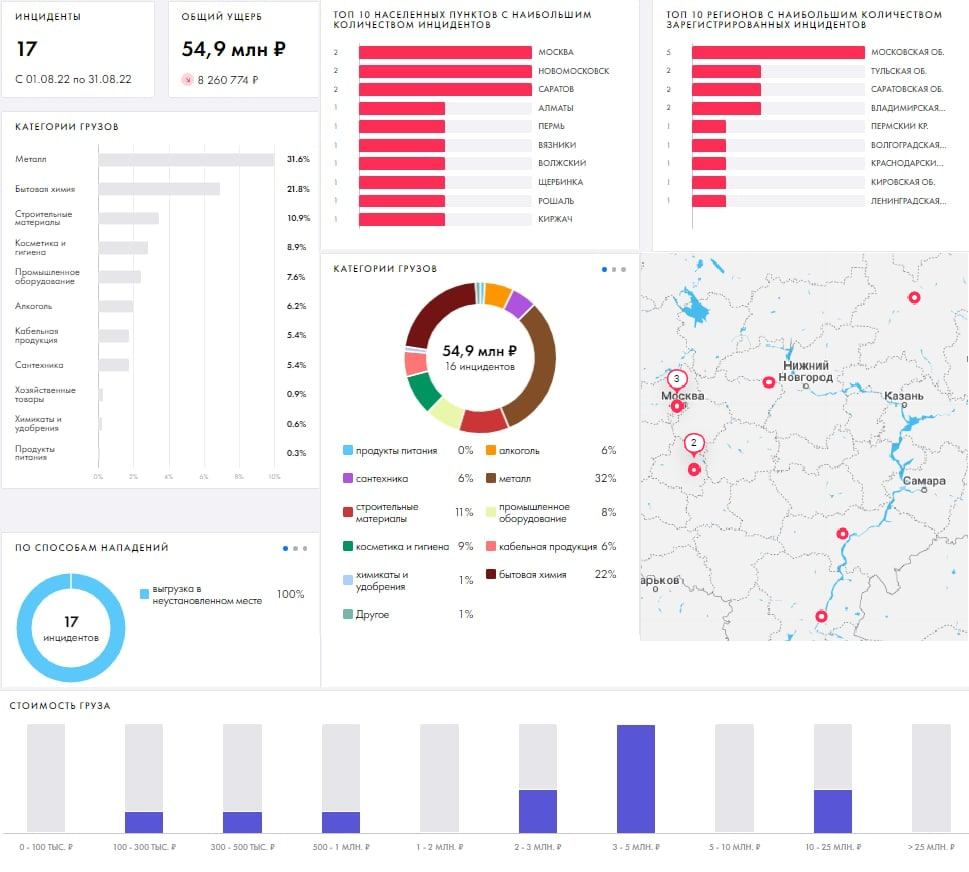Select the Московская об. bar in regions chart

click(778, 53)
